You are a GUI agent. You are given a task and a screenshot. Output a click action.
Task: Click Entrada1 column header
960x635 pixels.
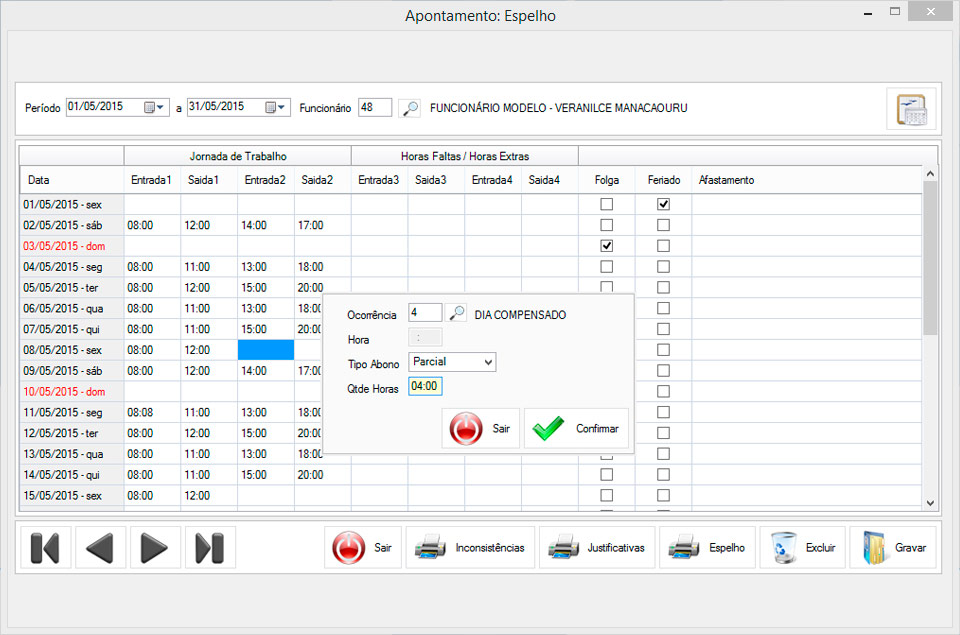pos(152,180)
